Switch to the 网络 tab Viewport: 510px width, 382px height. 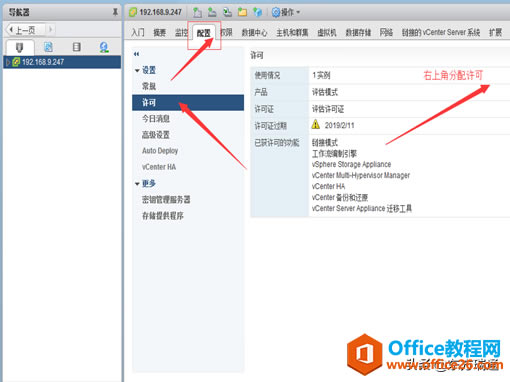coord(386,33)
